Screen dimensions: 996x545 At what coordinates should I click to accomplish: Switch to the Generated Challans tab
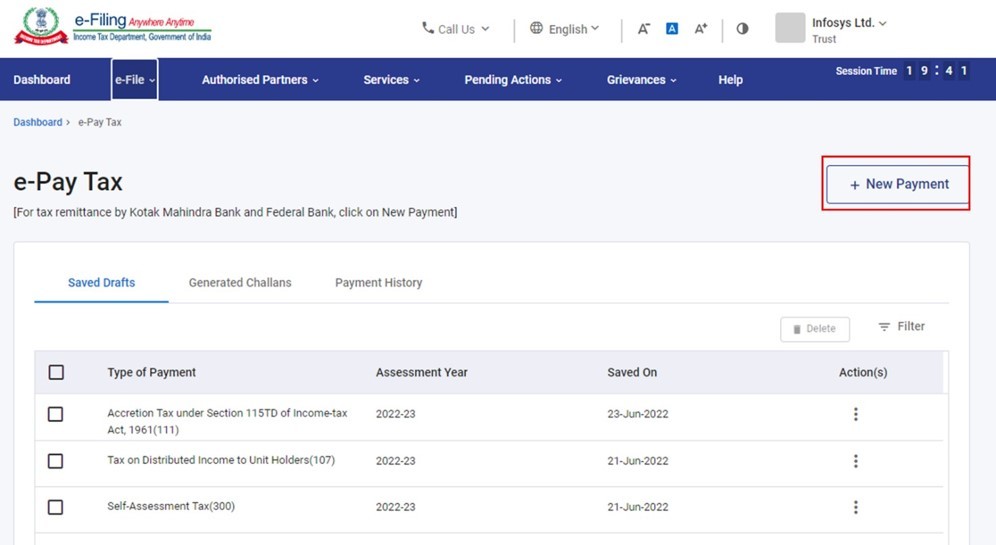pyautogui.click(x=240, y=283)
